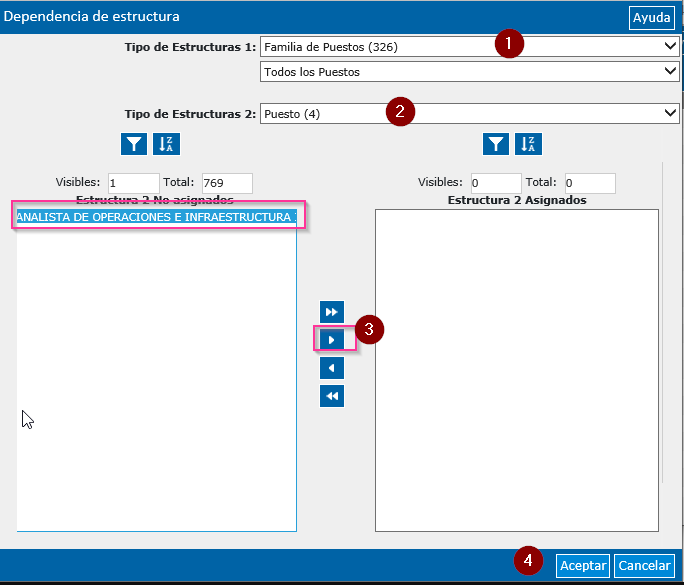Image resolution: width=684 pixels, height=585 pixels.
Task: Move selected item back to unassigned
Action: click(x=332, y=368)
